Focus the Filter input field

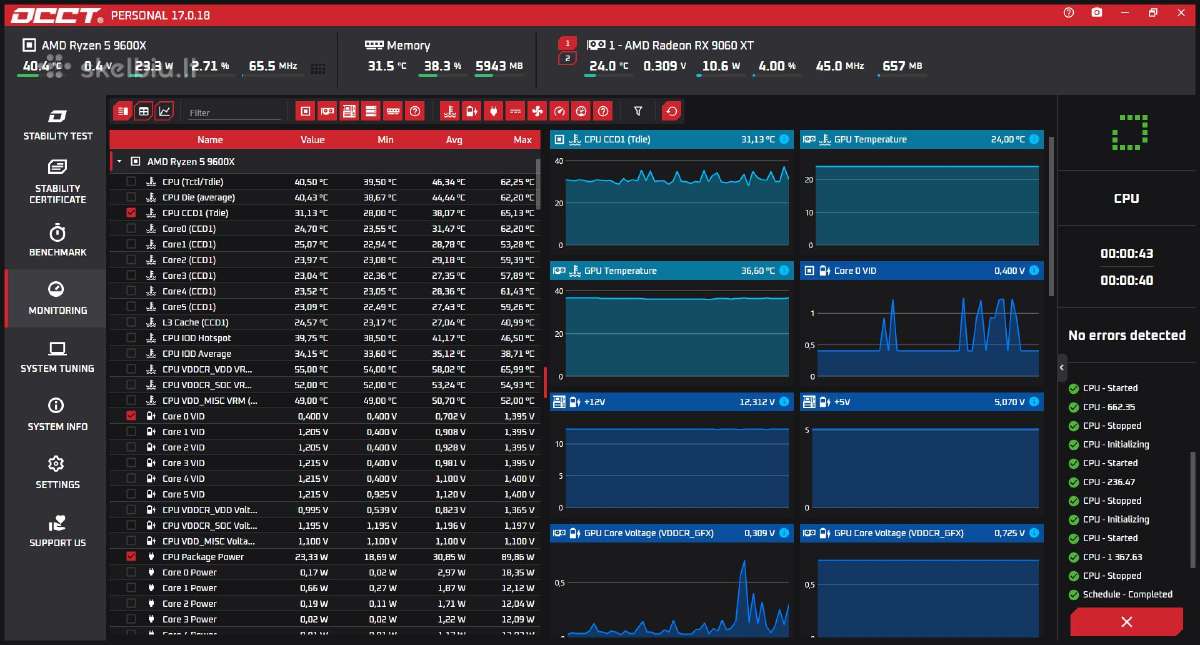(235, 113)
